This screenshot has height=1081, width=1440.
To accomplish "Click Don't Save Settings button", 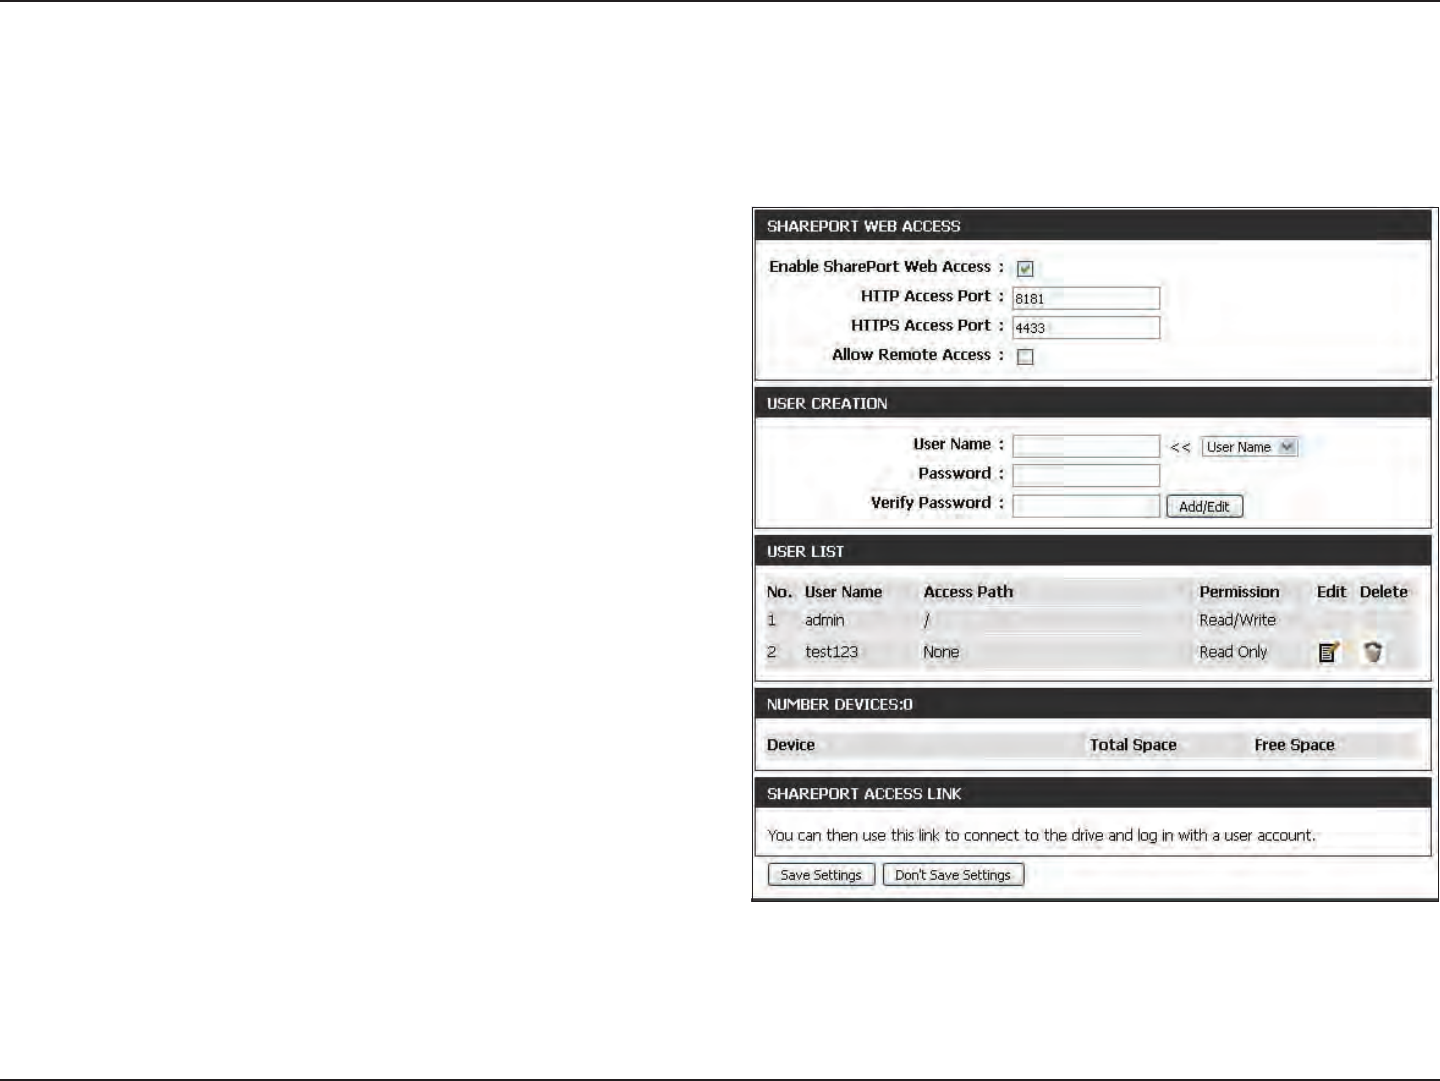I will tap(953, 875).
